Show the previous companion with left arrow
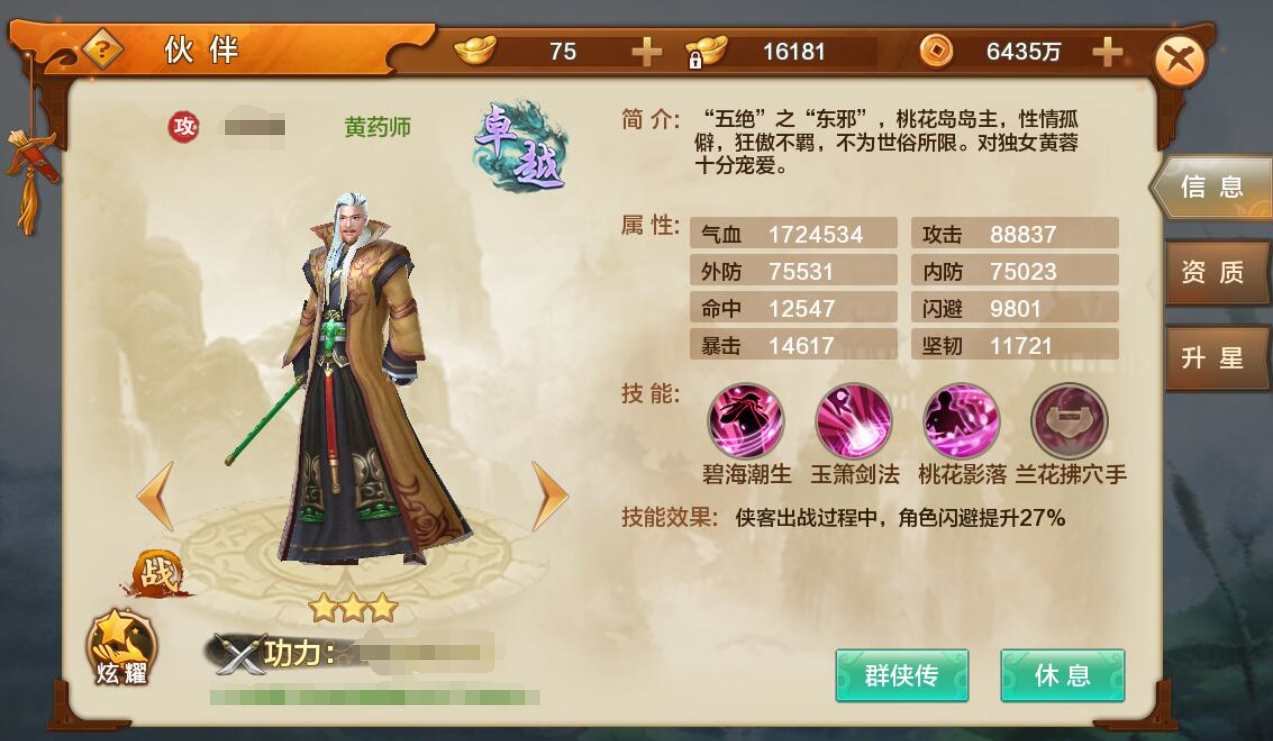The height and width of the screenshot is (741, 1273). [x=156, y=496]
